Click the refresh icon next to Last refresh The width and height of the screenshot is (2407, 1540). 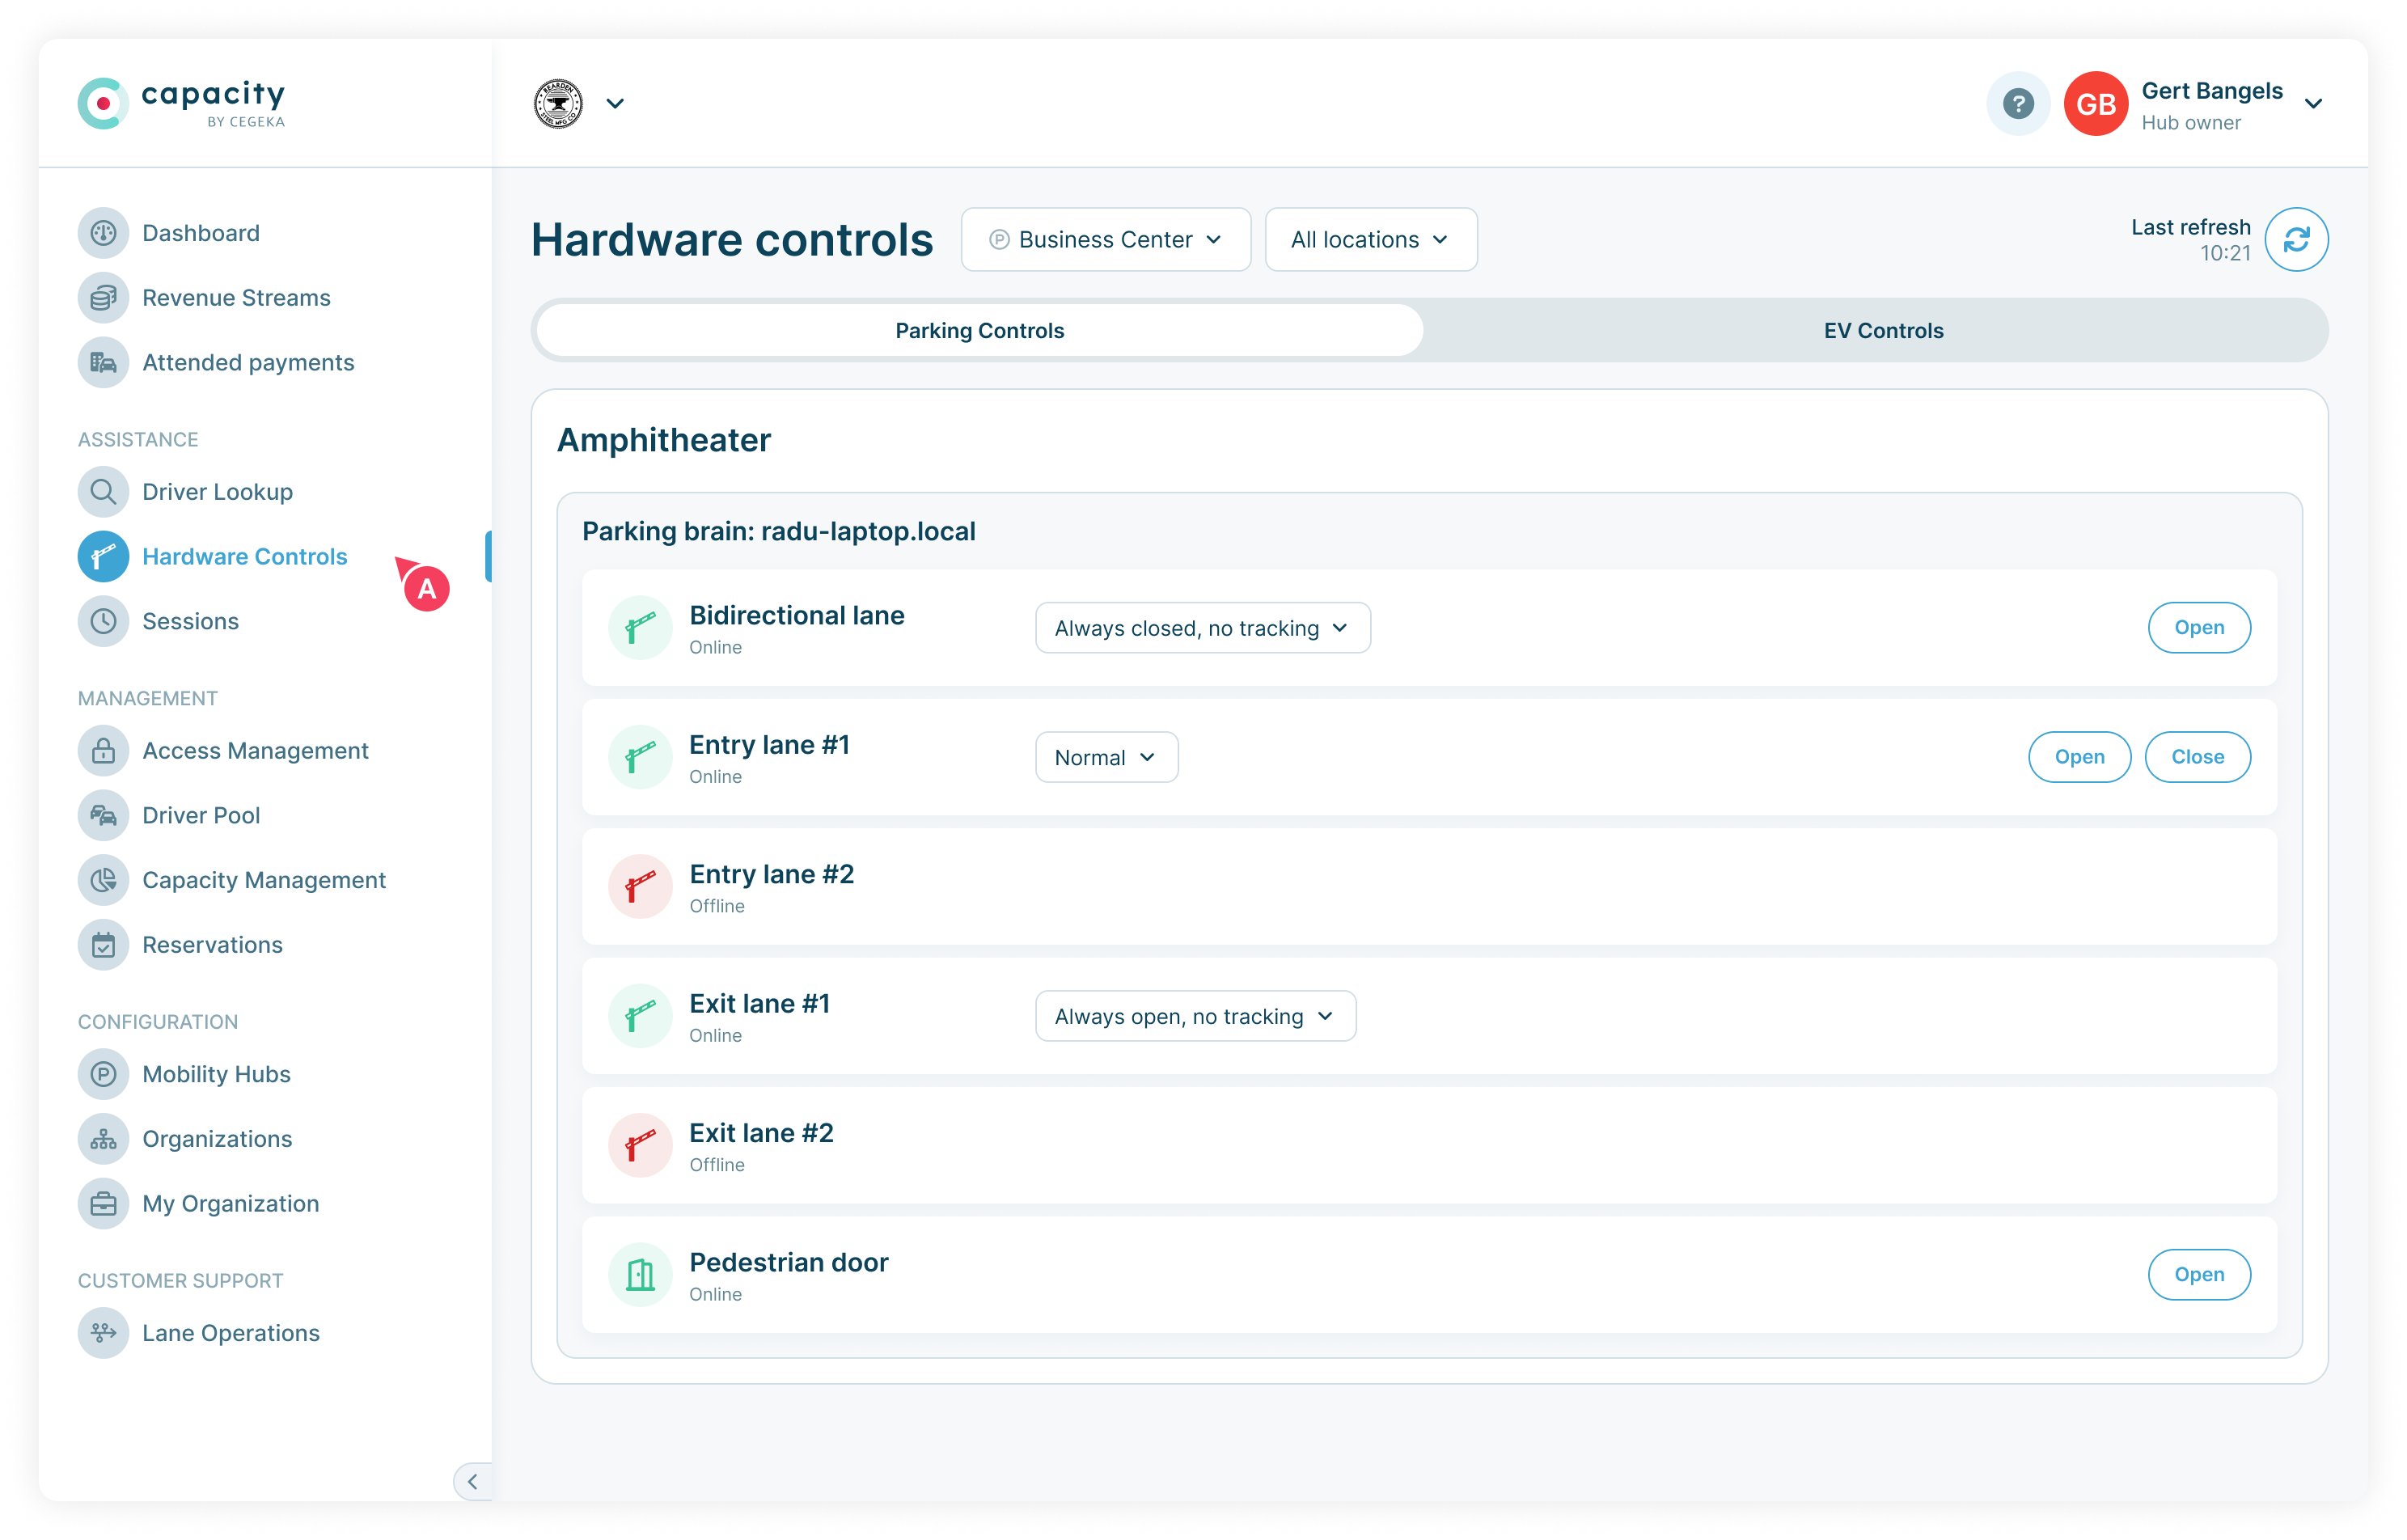coord(2297,239)
